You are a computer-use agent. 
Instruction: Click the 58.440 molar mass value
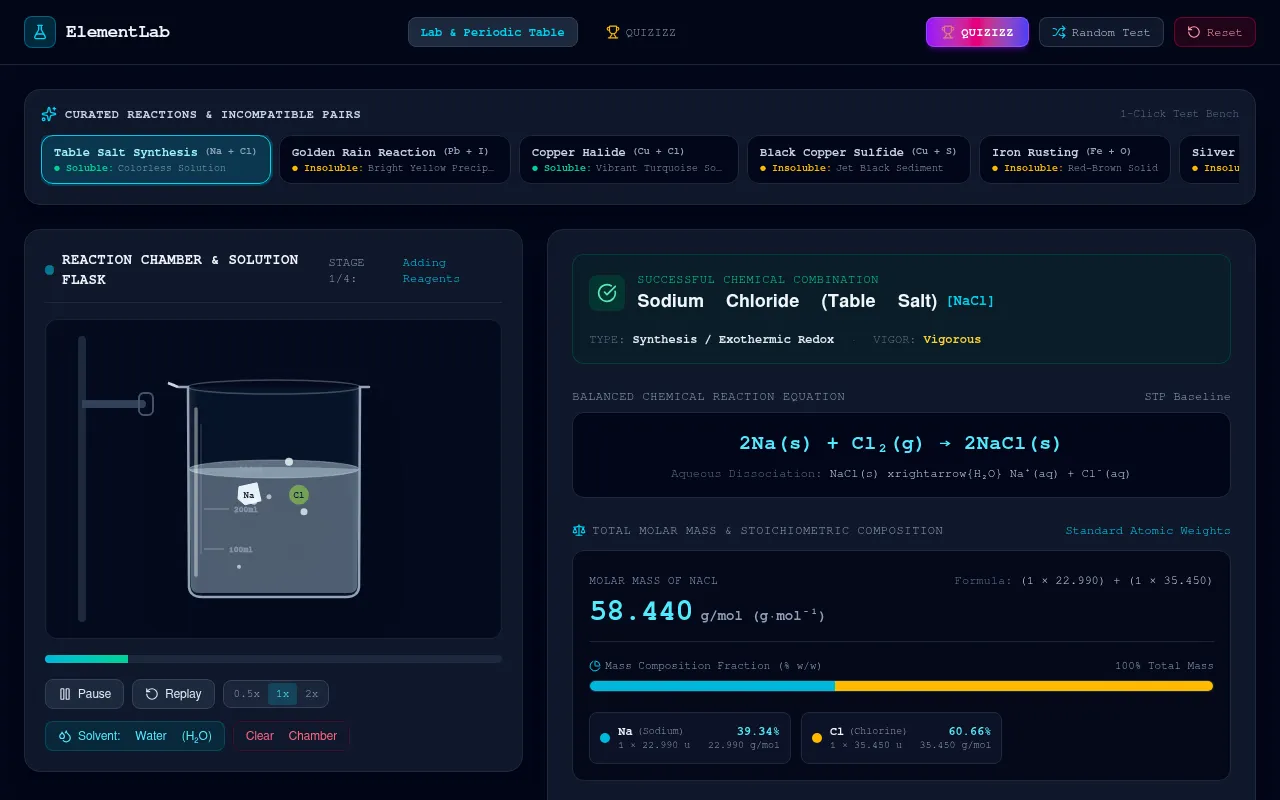[x=641, y=611]
